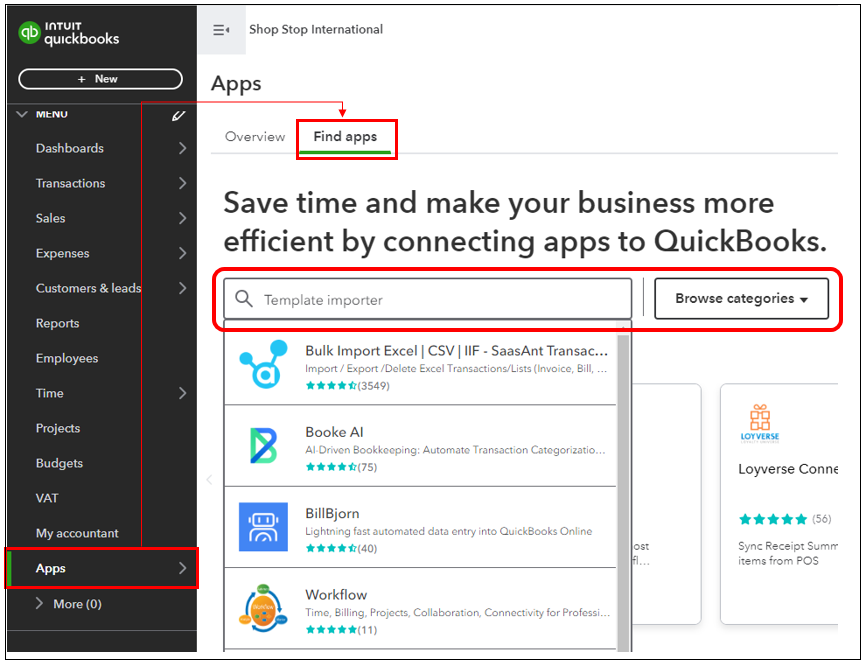Screen dimensions: 866x665
Task: Click the Intuit QuickBooks logo
Action: (x=68, y=33)
